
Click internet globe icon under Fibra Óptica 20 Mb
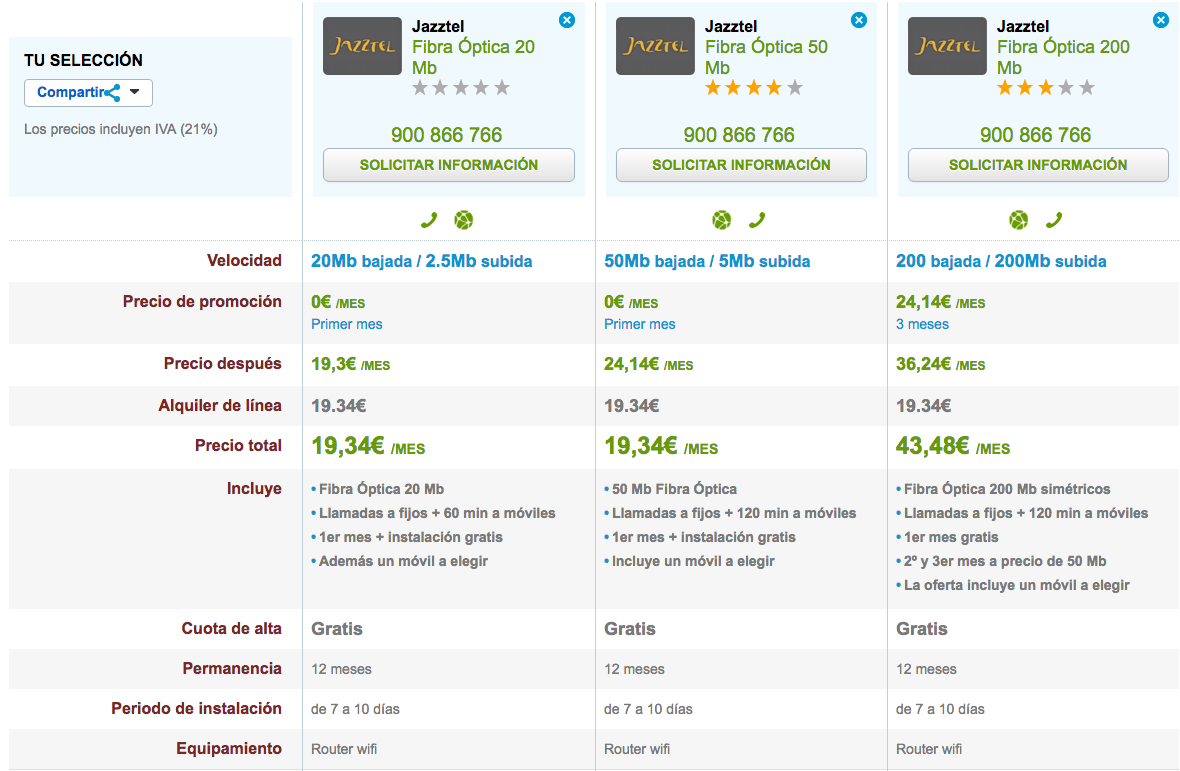click(464, 220)
